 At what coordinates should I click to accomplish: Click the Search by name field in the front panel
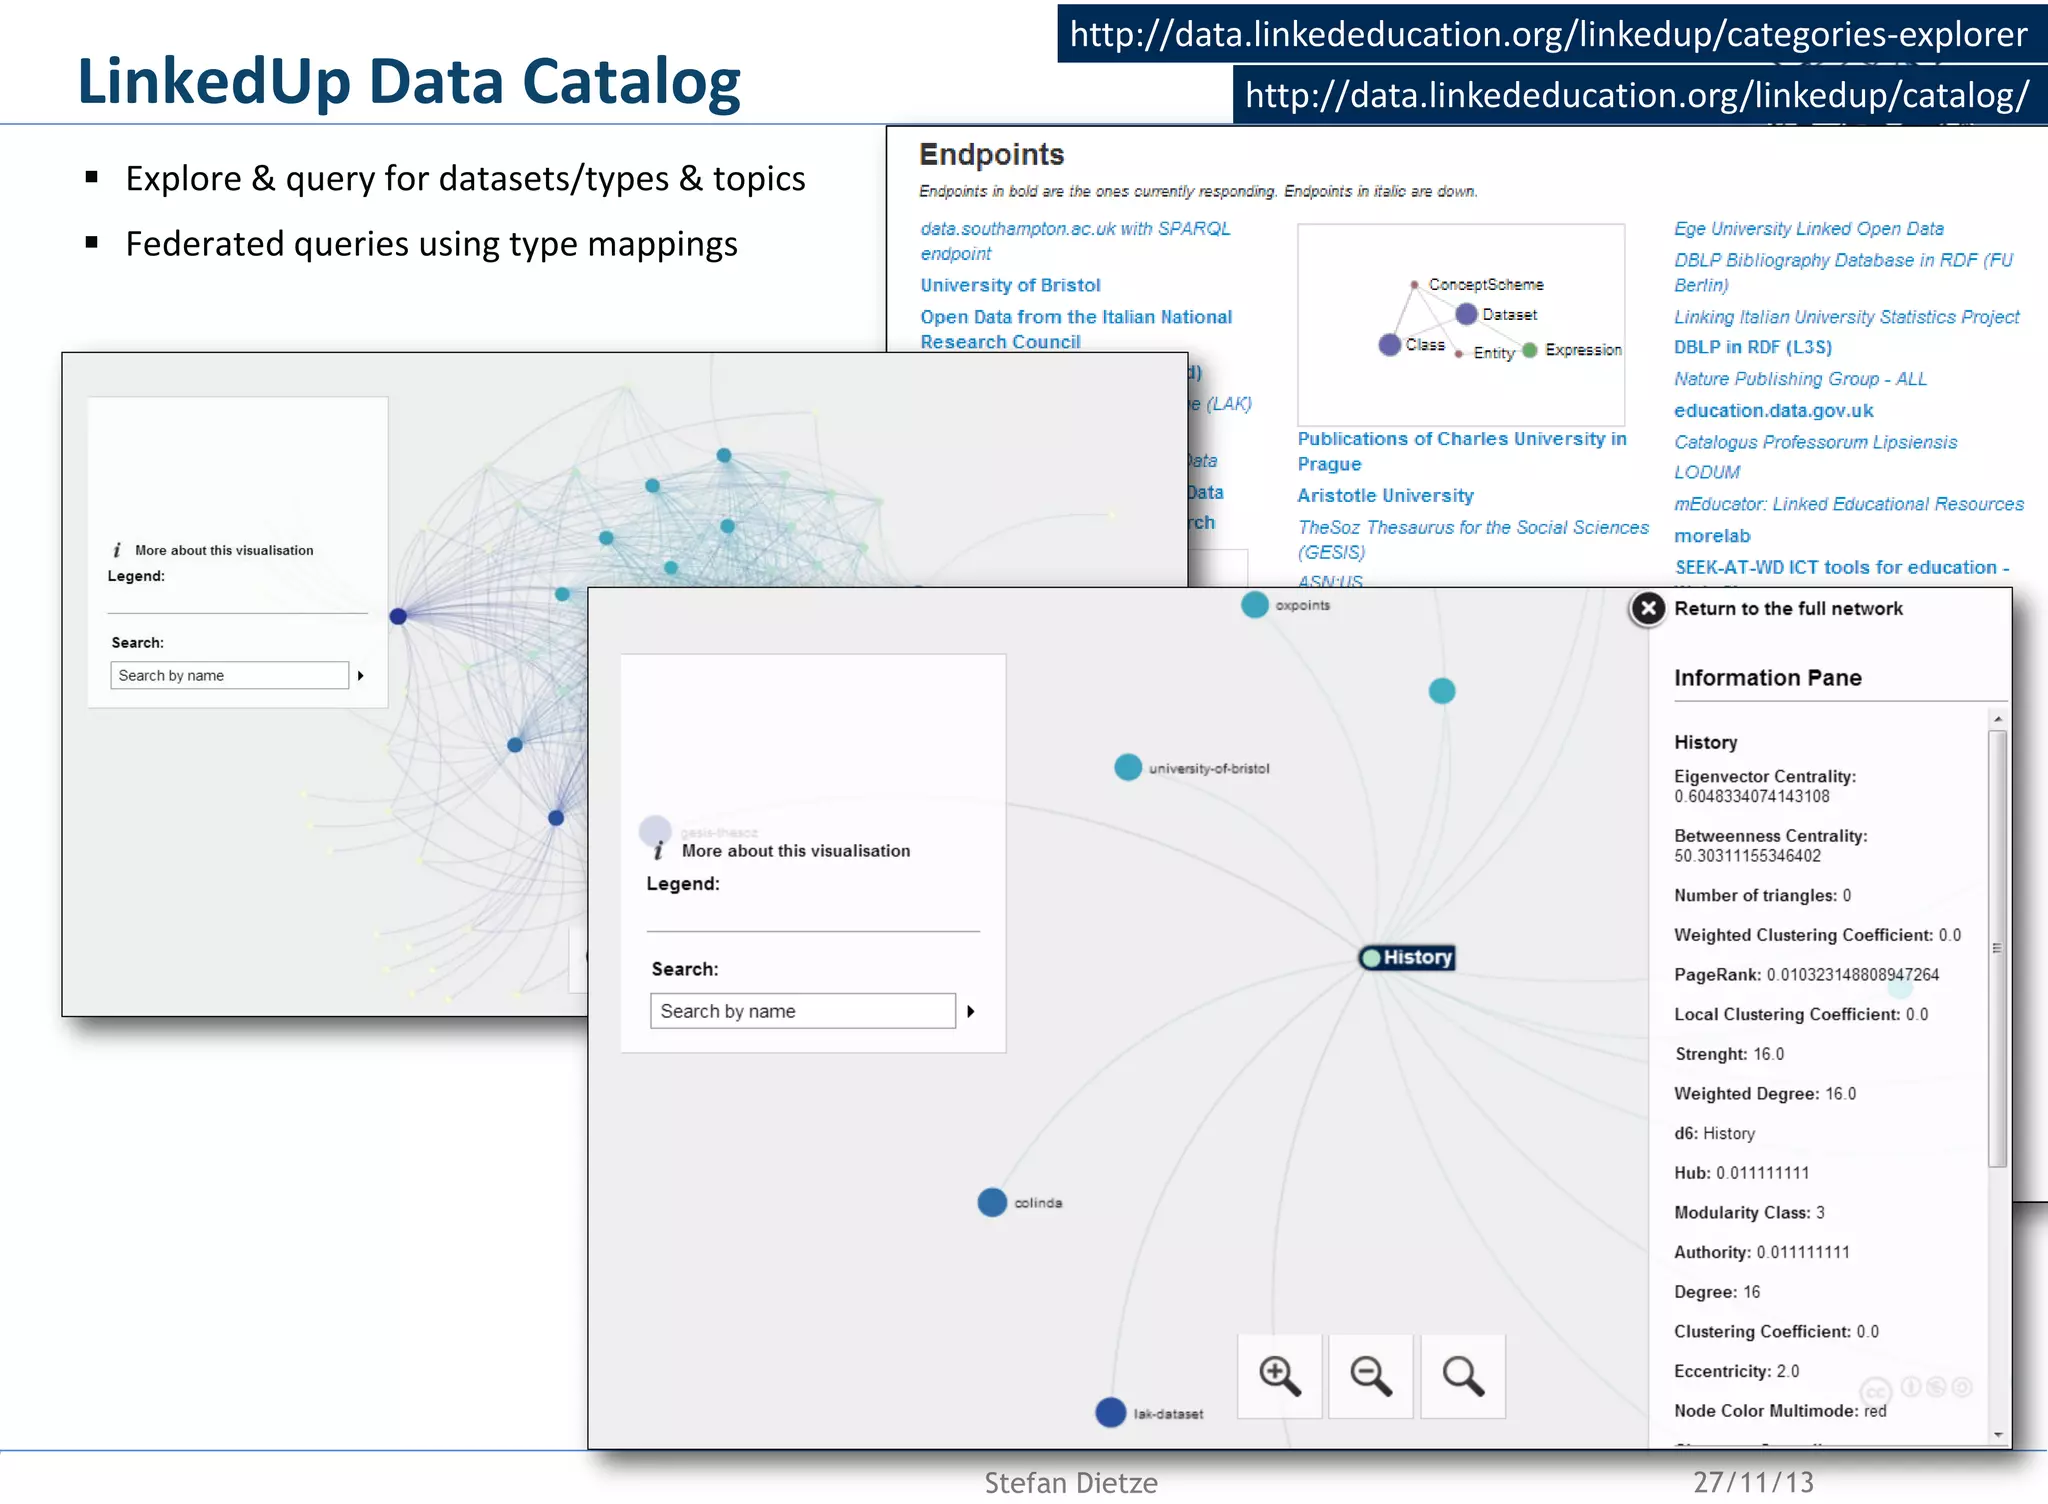(802, 1011)
